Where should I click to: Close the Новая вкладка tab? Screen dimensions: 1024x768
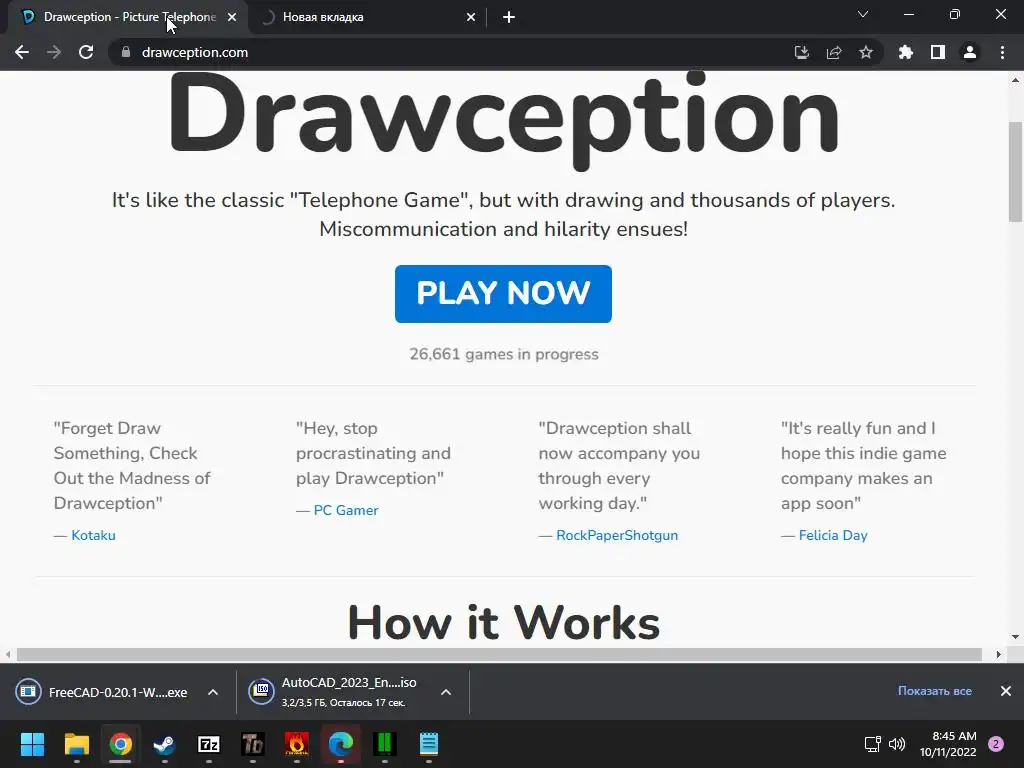click(x=471, y=18)
